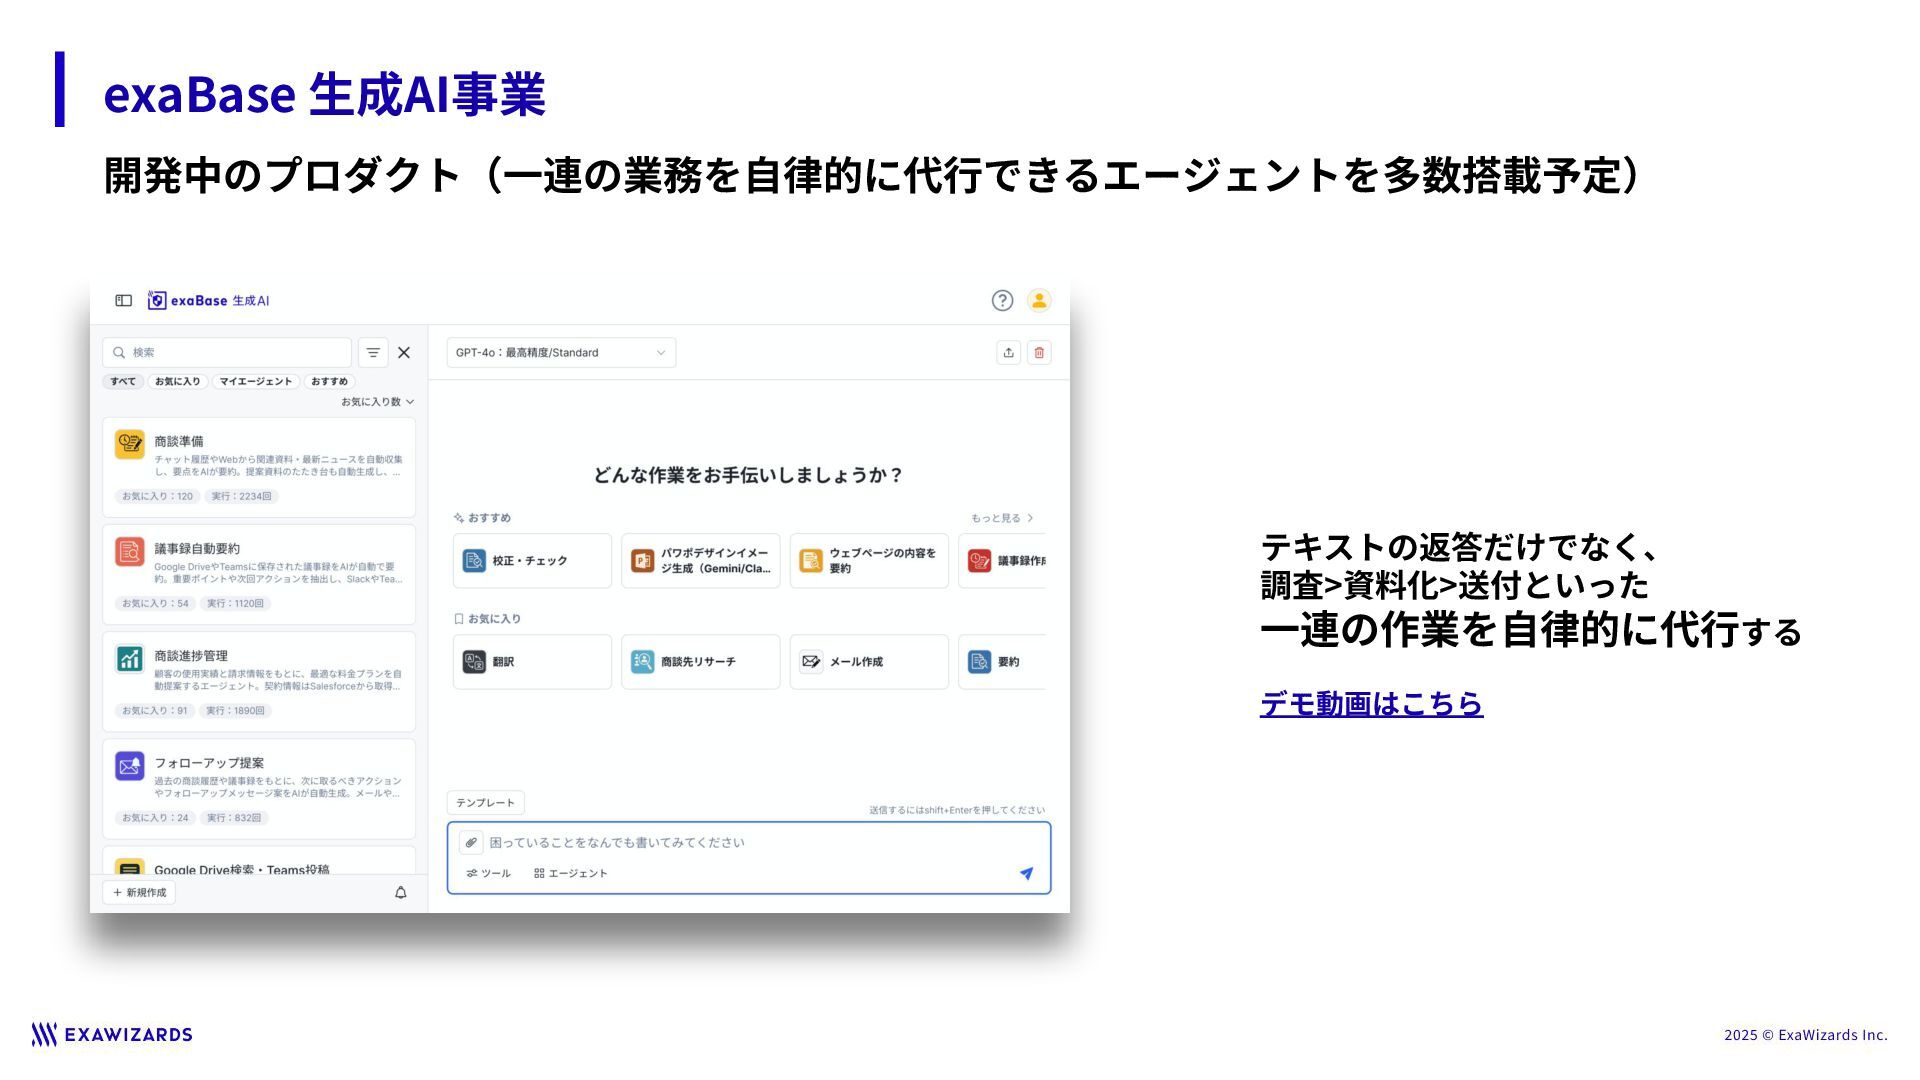This screenshot has height=1080, width=1920.
Task: Click お気に入り：24 badge
Action: coord(155,818)
